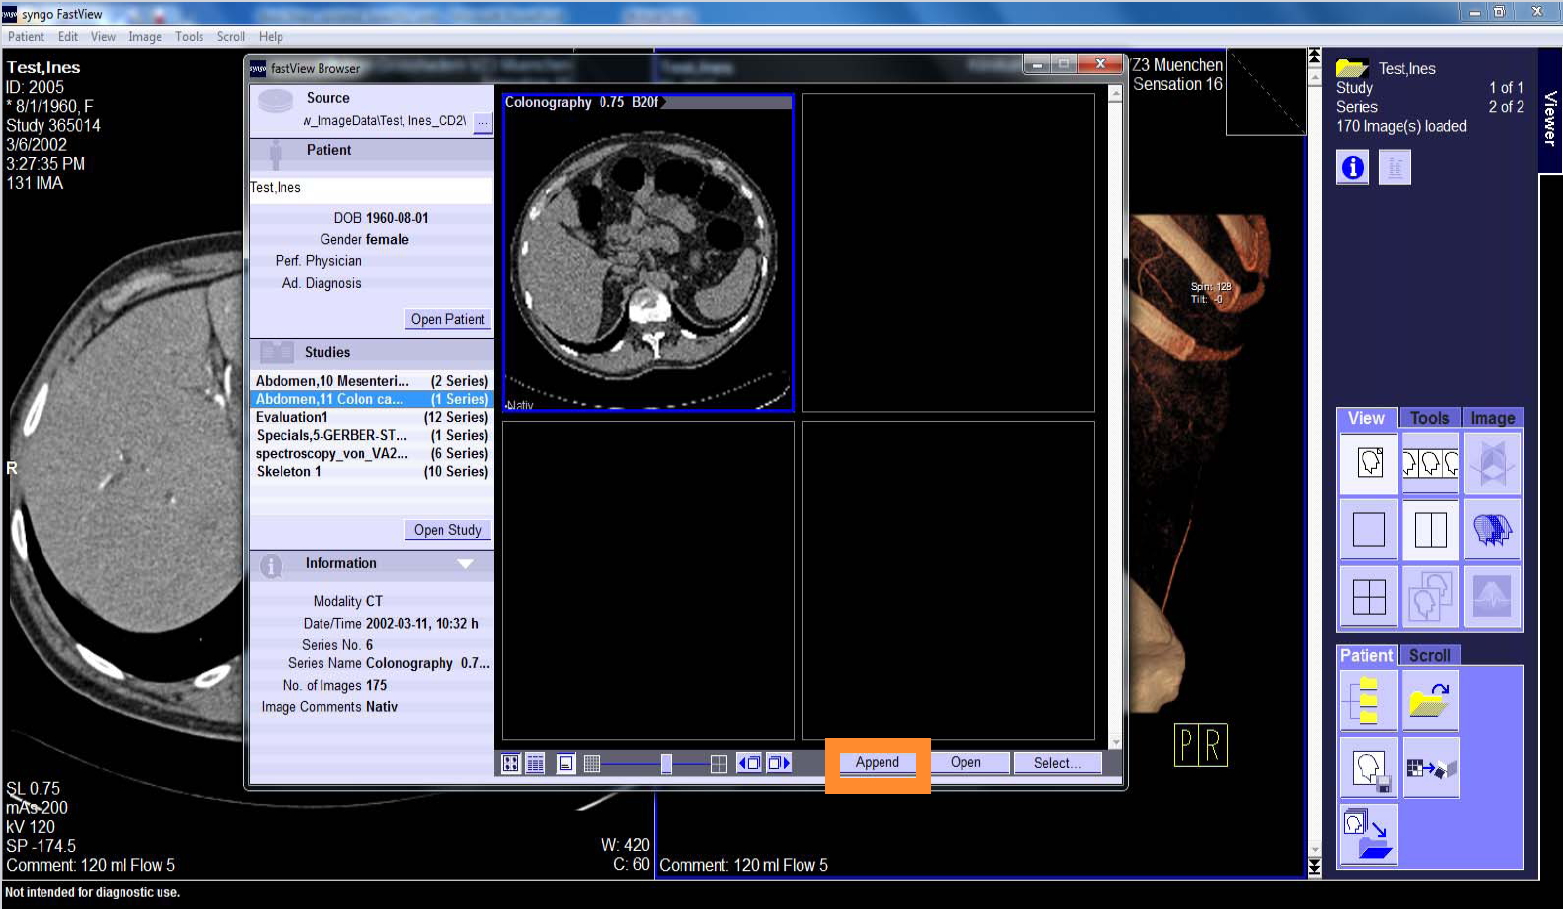
Task: Select the Patient tab in lower panel
Action: click(1366, 655)
